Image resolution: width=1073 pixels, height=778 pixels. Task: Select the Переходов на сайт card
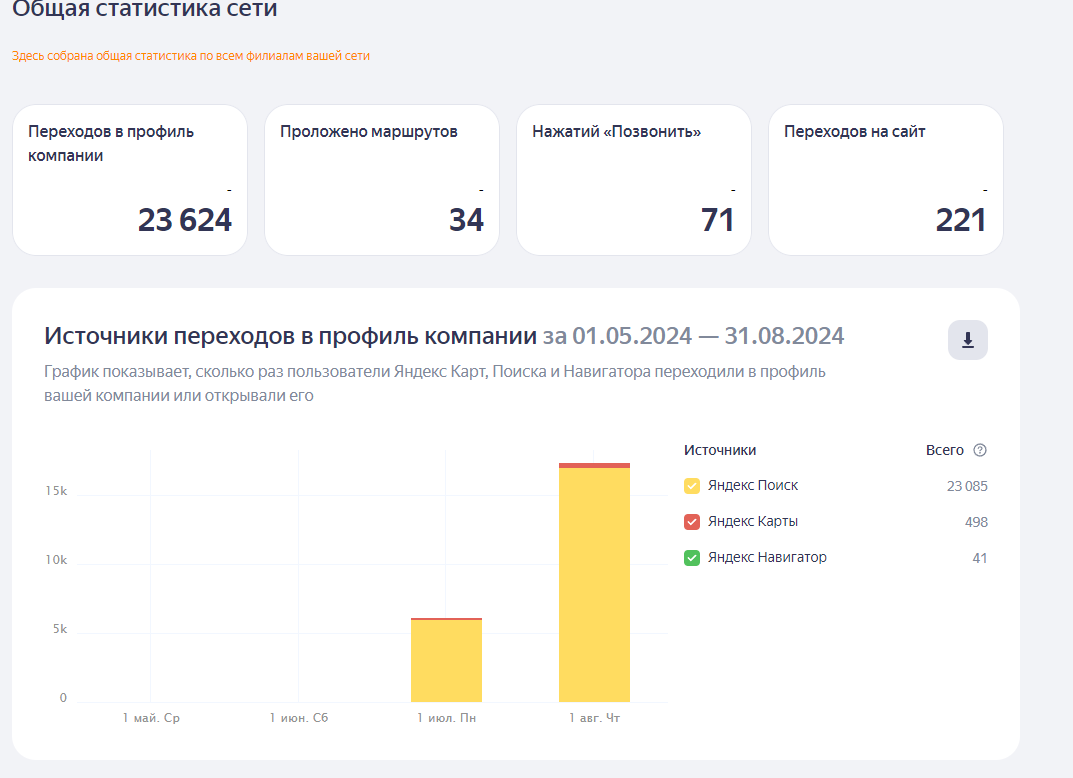[x=885, y=180]
